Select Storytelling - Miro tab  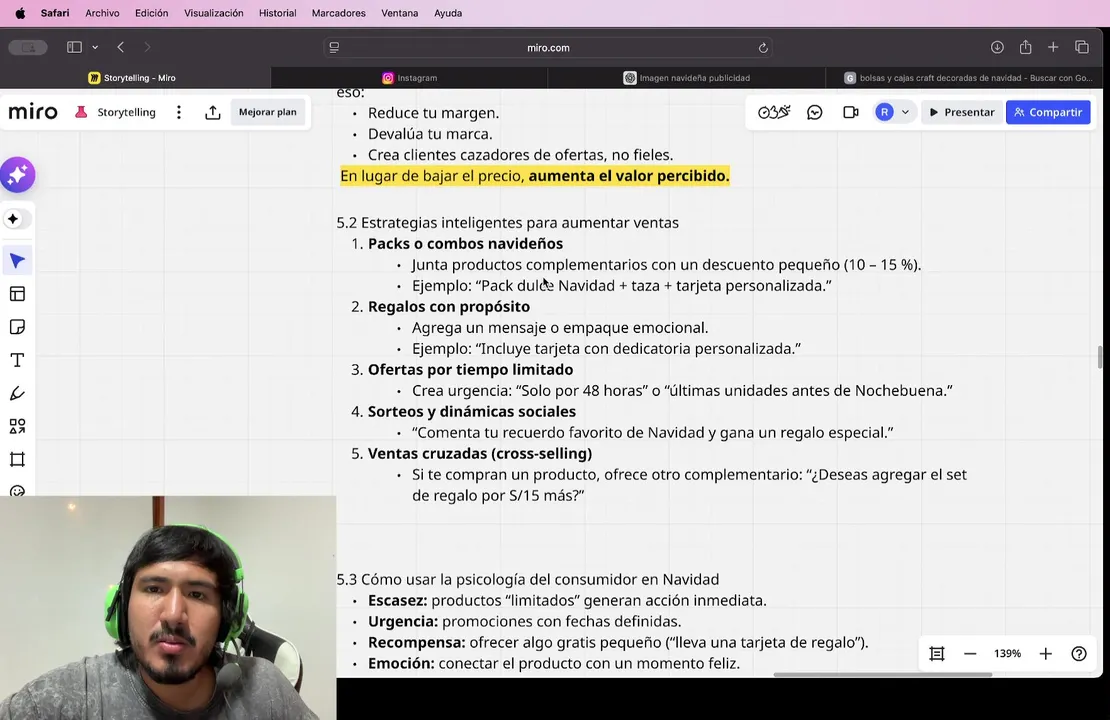point(135,78)
